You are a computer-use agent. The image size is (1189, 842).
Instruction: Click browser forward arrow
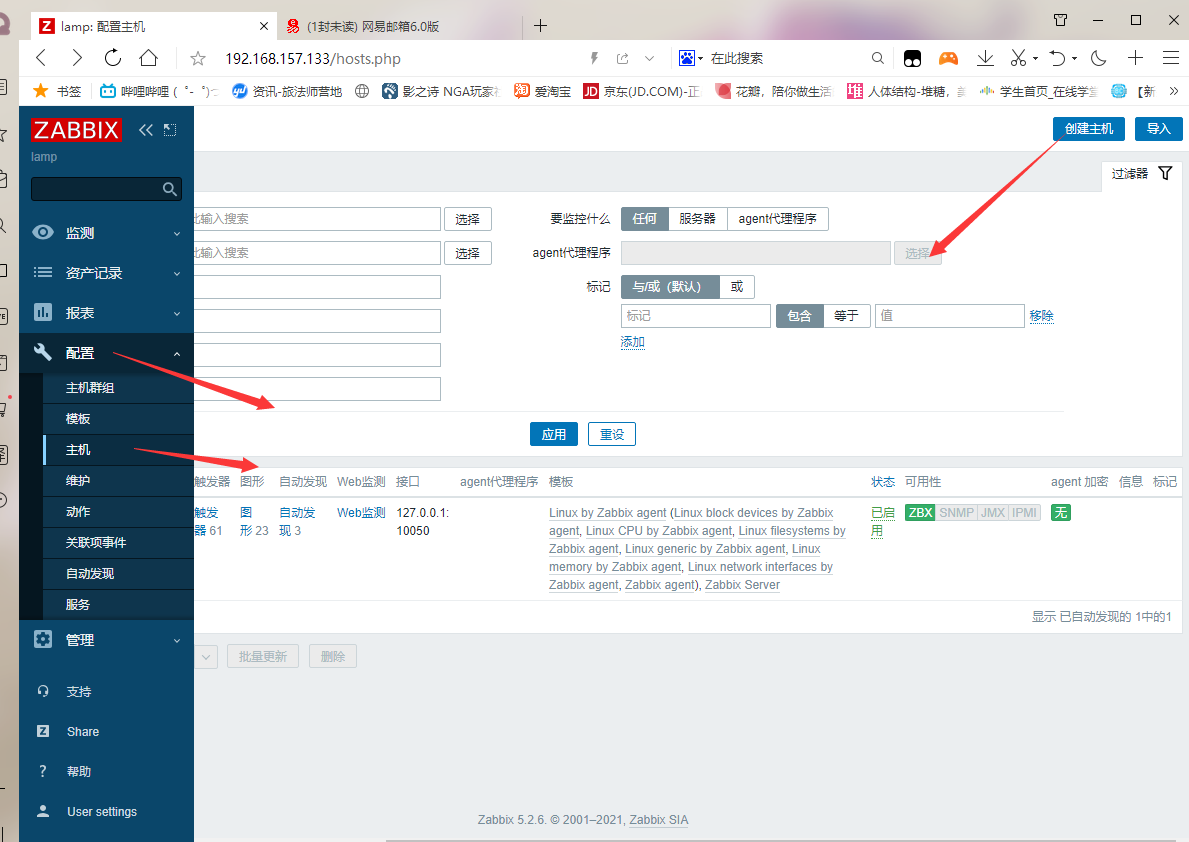pyautogui.click(x=77, y=58)
